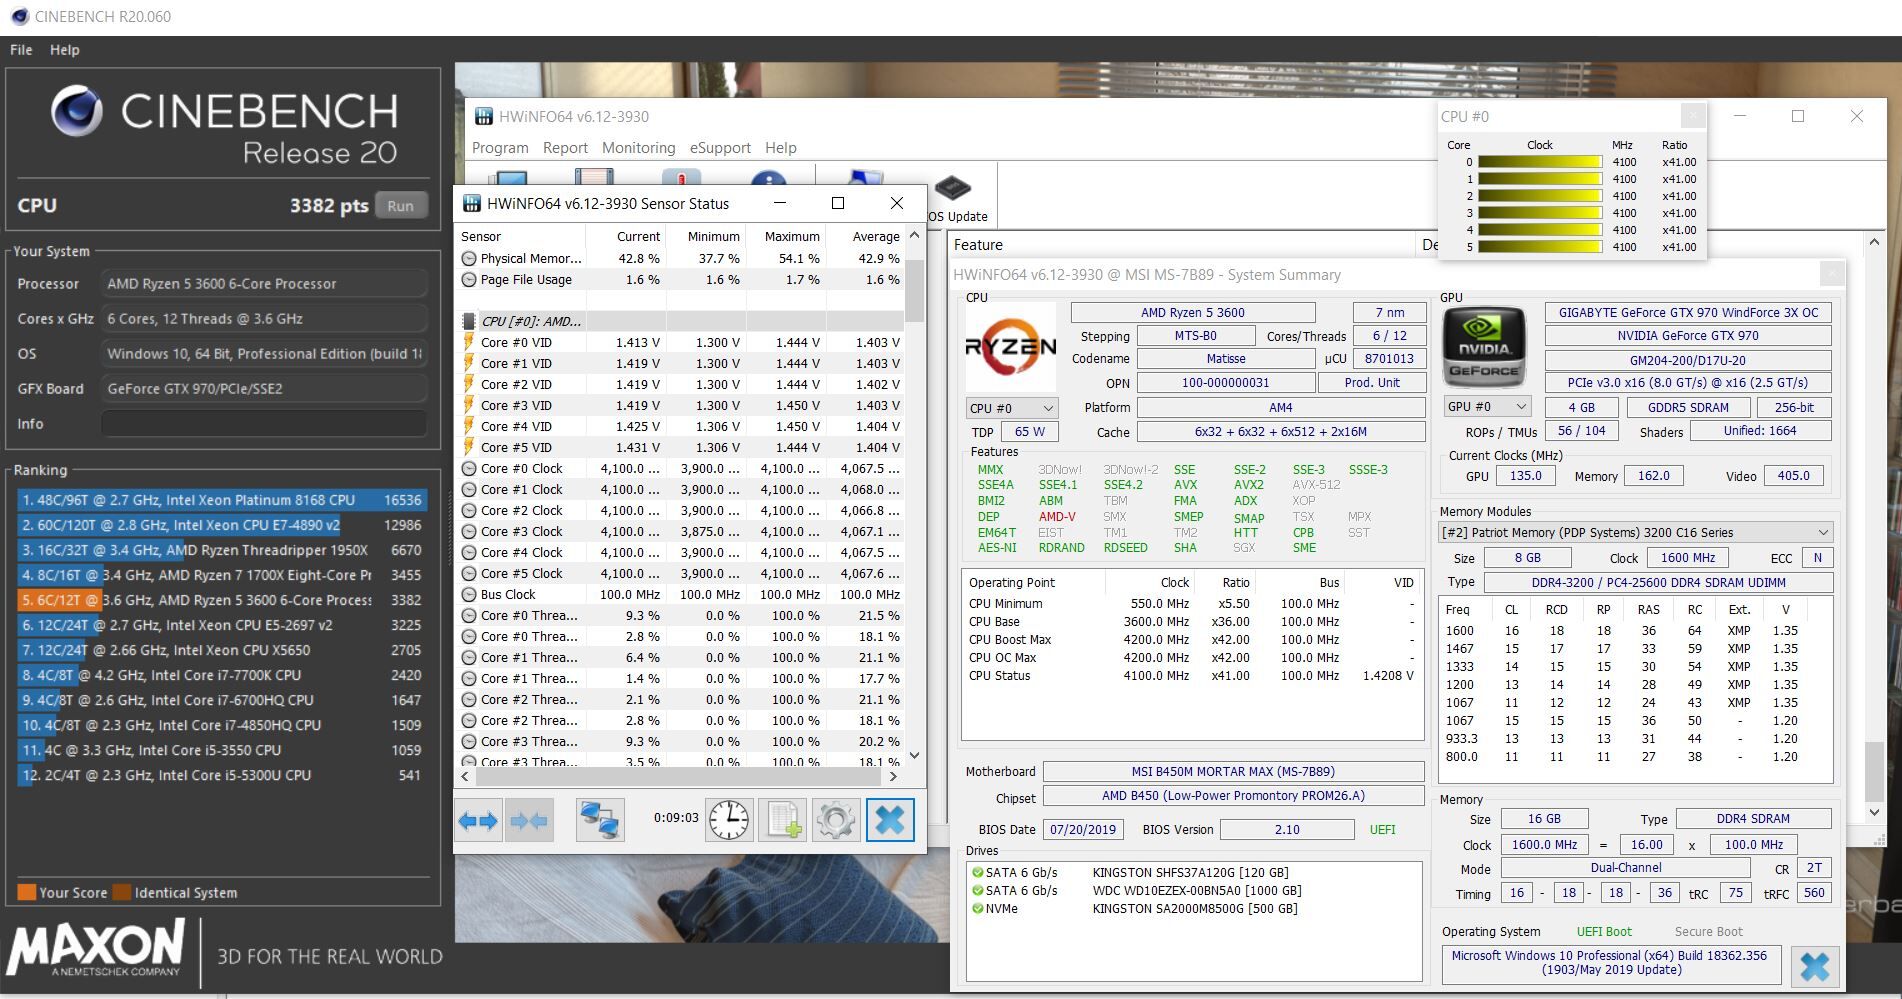Image resolution: width=1902 pixels, height=999 pixels.
Task: Click the HWiNFO64 main panel scroll-down arrow
Action: point(1874,813)
